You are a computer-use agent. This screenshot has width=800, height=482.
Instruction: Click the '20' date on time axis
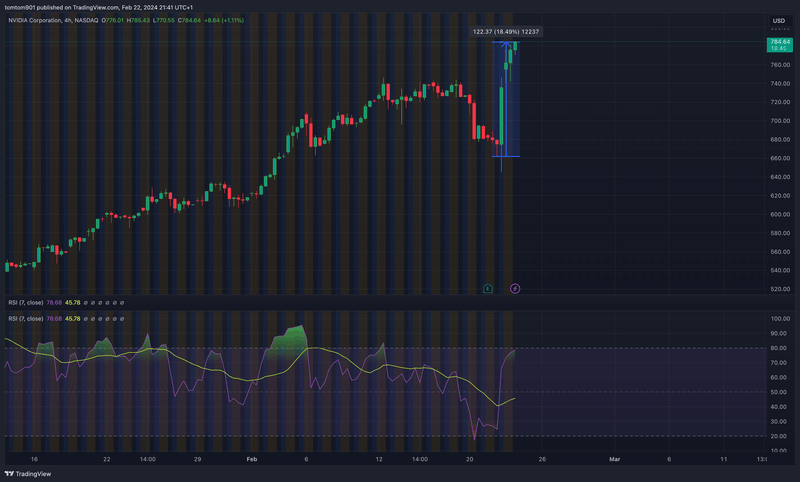tap(470, 460)
